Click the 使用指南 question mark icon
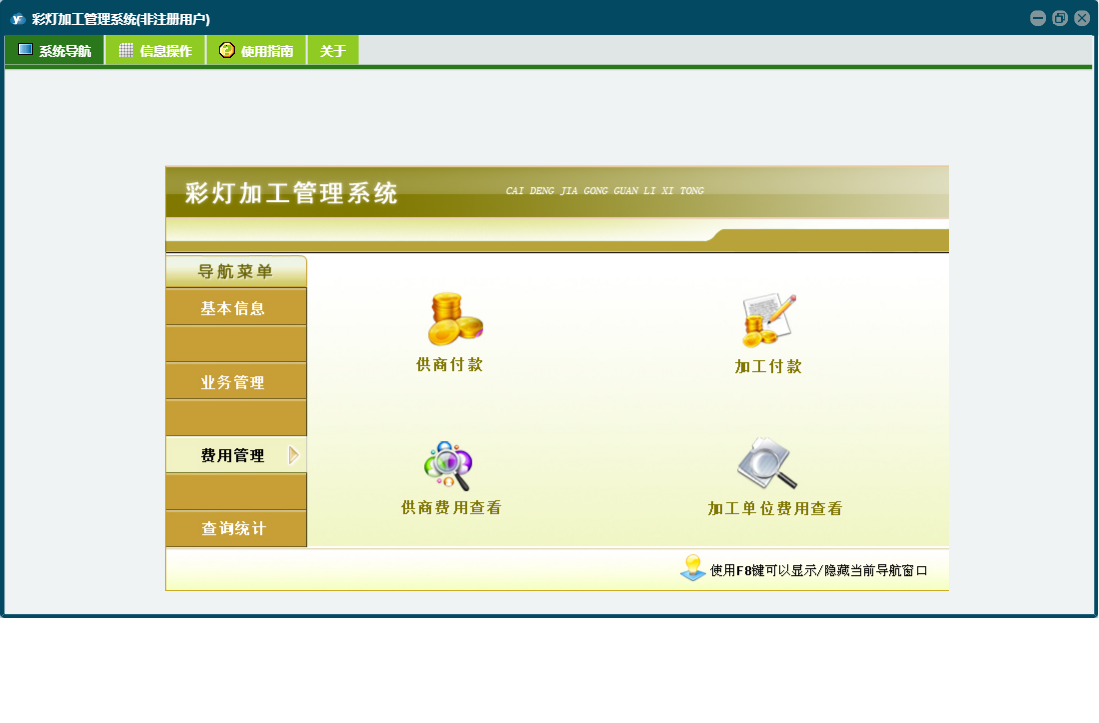The width and height of the screenshot is (1099, 723). 226,50
